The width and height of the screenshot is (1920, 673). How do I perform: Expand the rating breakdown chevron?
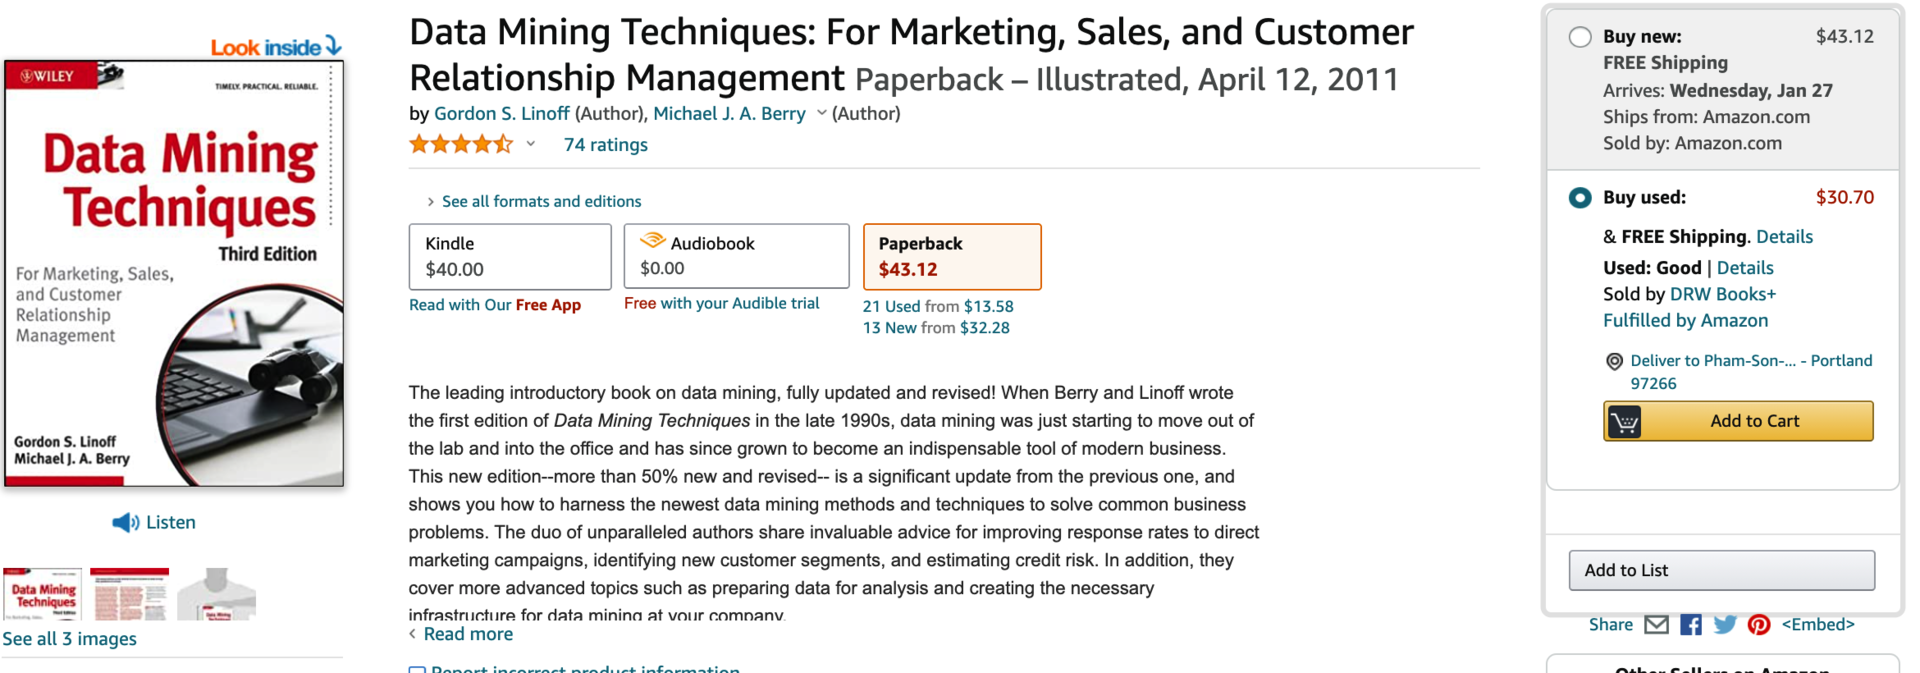point(531,144)
